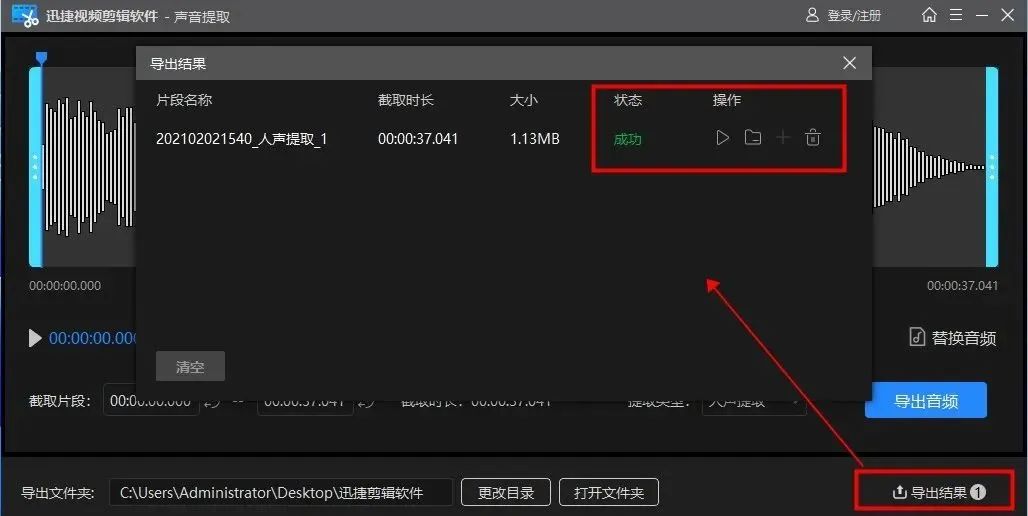Click the playhead marker on the waveform
This screenshot has width=1028, height=516.
[41, 58]
